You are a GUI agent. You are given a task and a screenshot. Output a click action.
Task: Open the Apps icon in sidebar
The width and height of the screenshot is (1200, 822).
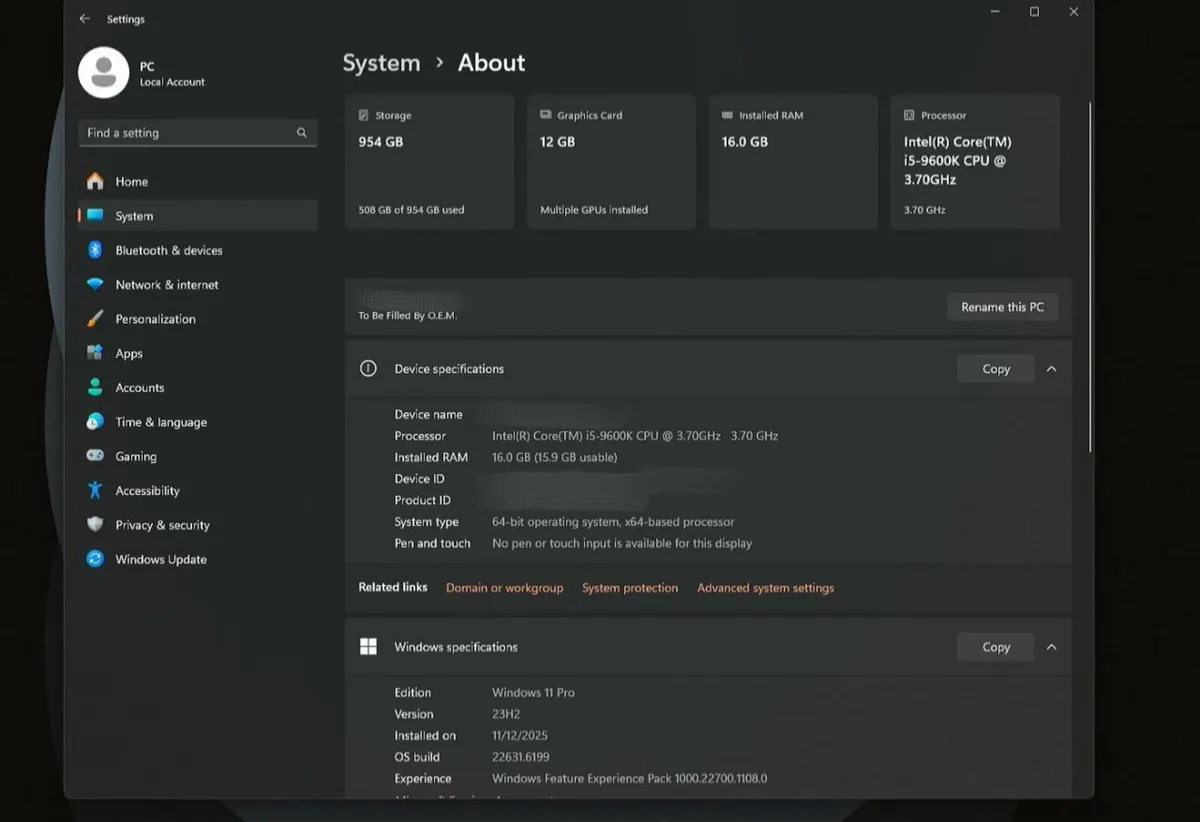tap(95, 353)
